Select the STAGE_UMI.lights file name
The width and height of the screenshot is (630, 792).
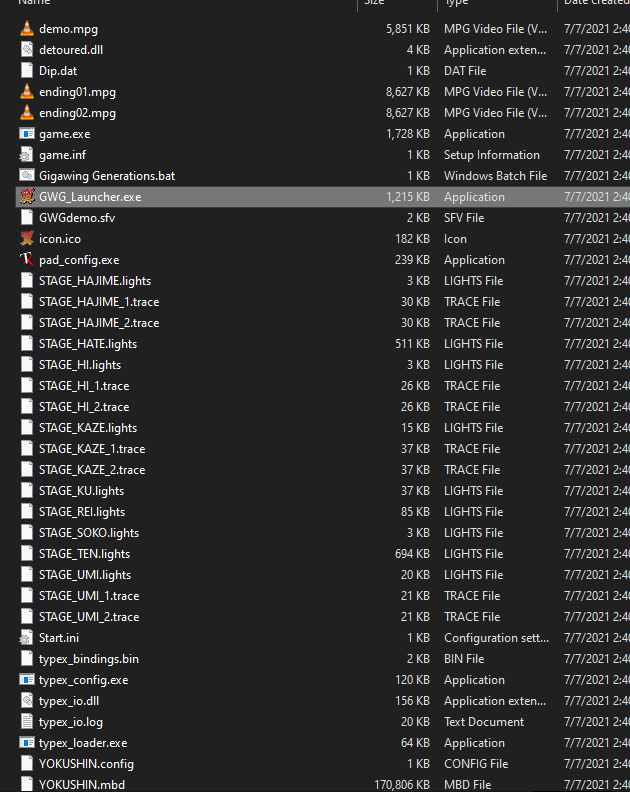(85, 575)
